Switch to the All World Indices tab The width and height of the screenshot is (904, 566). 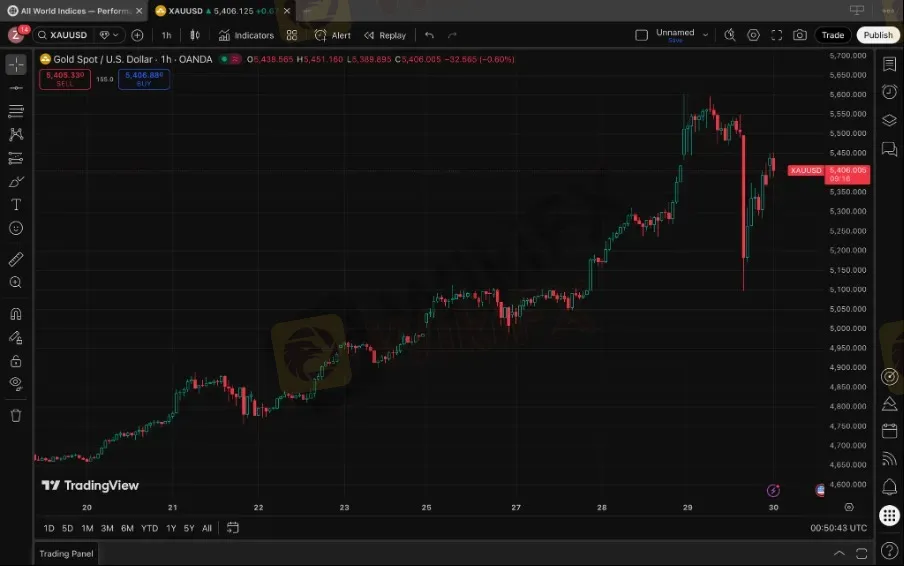pyautogui.click(x=74, y=10)
